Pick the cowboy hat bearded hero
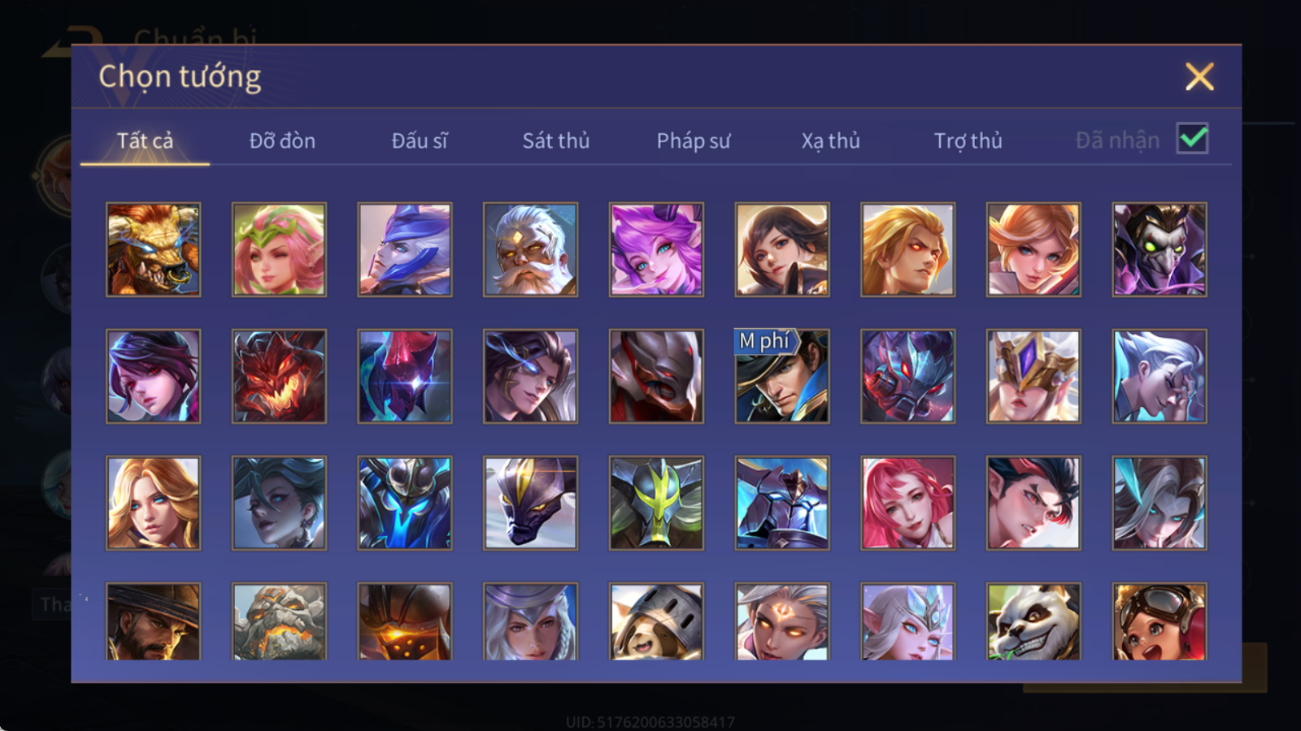 pyautogui.click(x=153, y=622)
